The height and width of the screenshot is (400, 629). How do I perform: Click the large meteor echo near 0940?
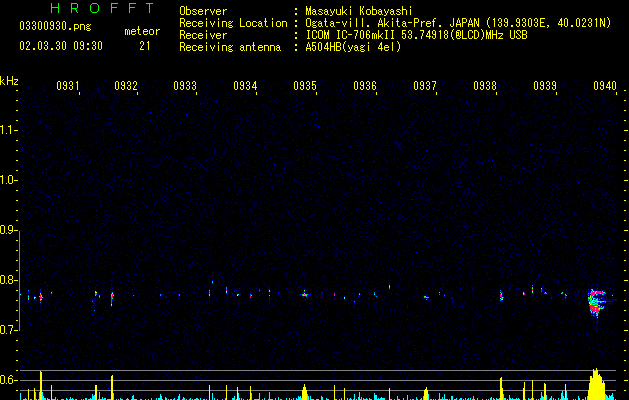click(597, 303)
